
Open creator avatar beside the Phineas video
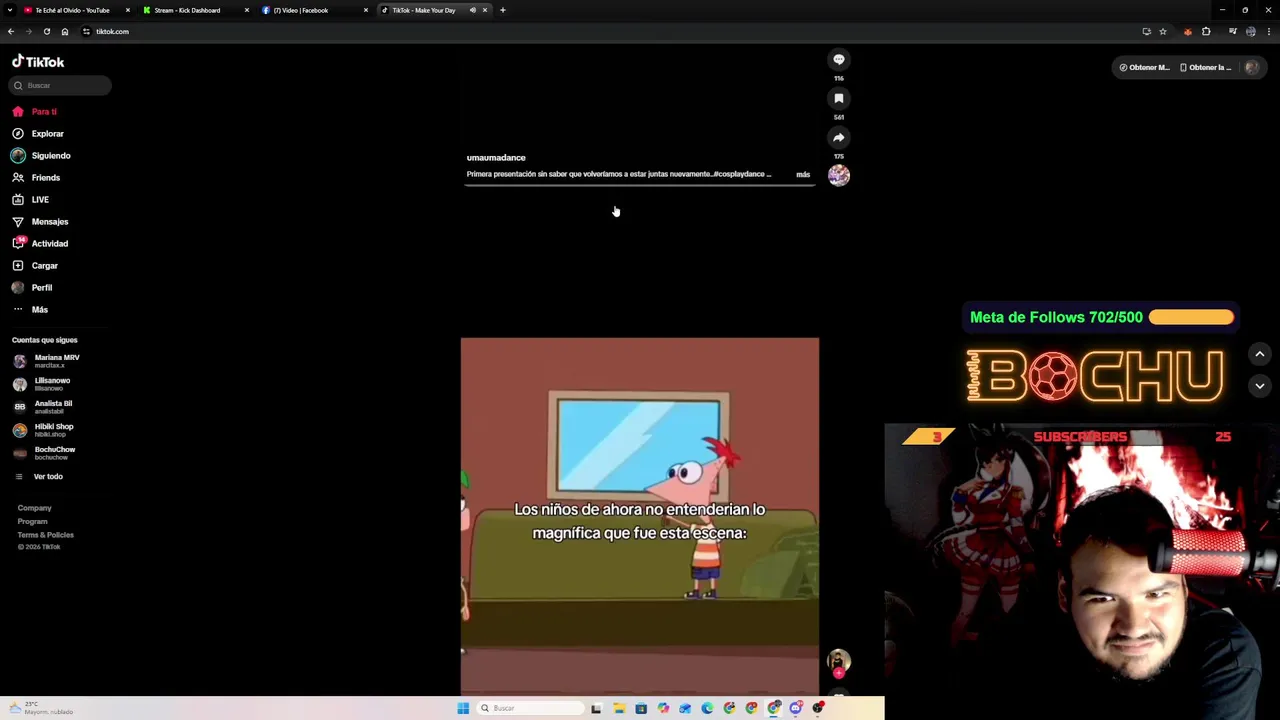pyautogui.click(x=839, y=661)
